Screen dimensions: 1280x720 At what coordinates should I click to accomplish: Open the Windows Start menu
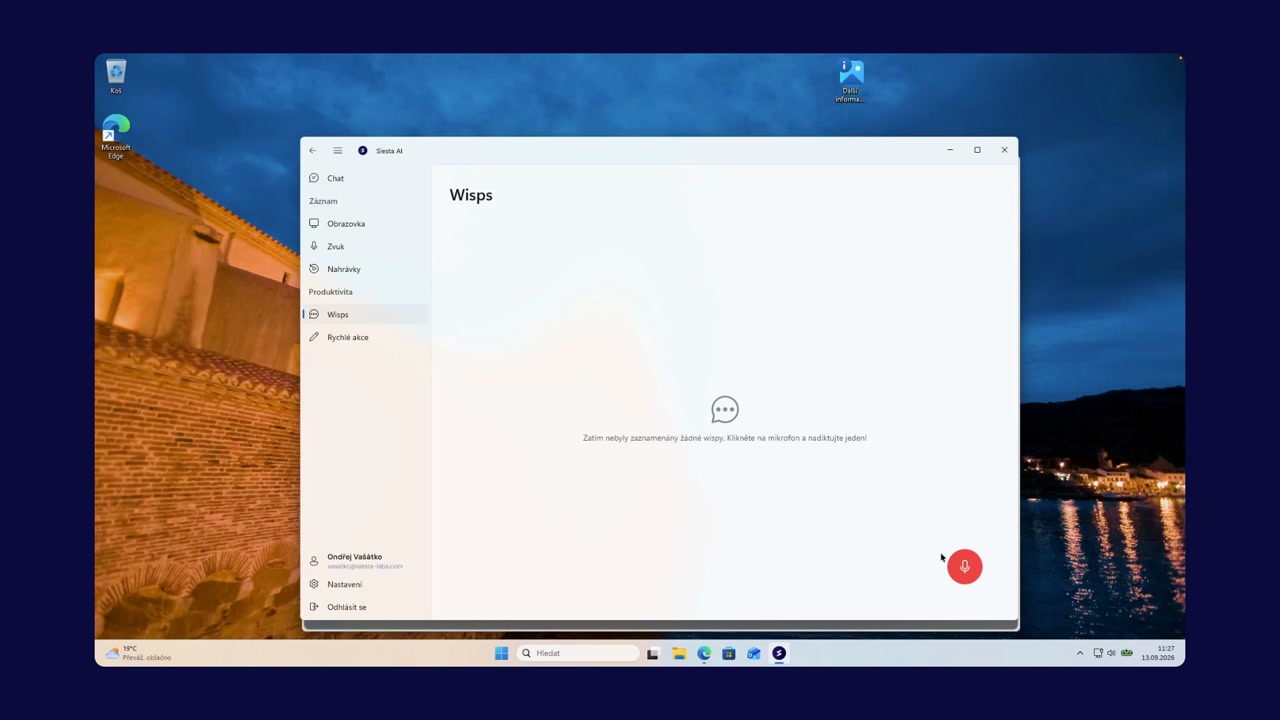tap(501, 653)
